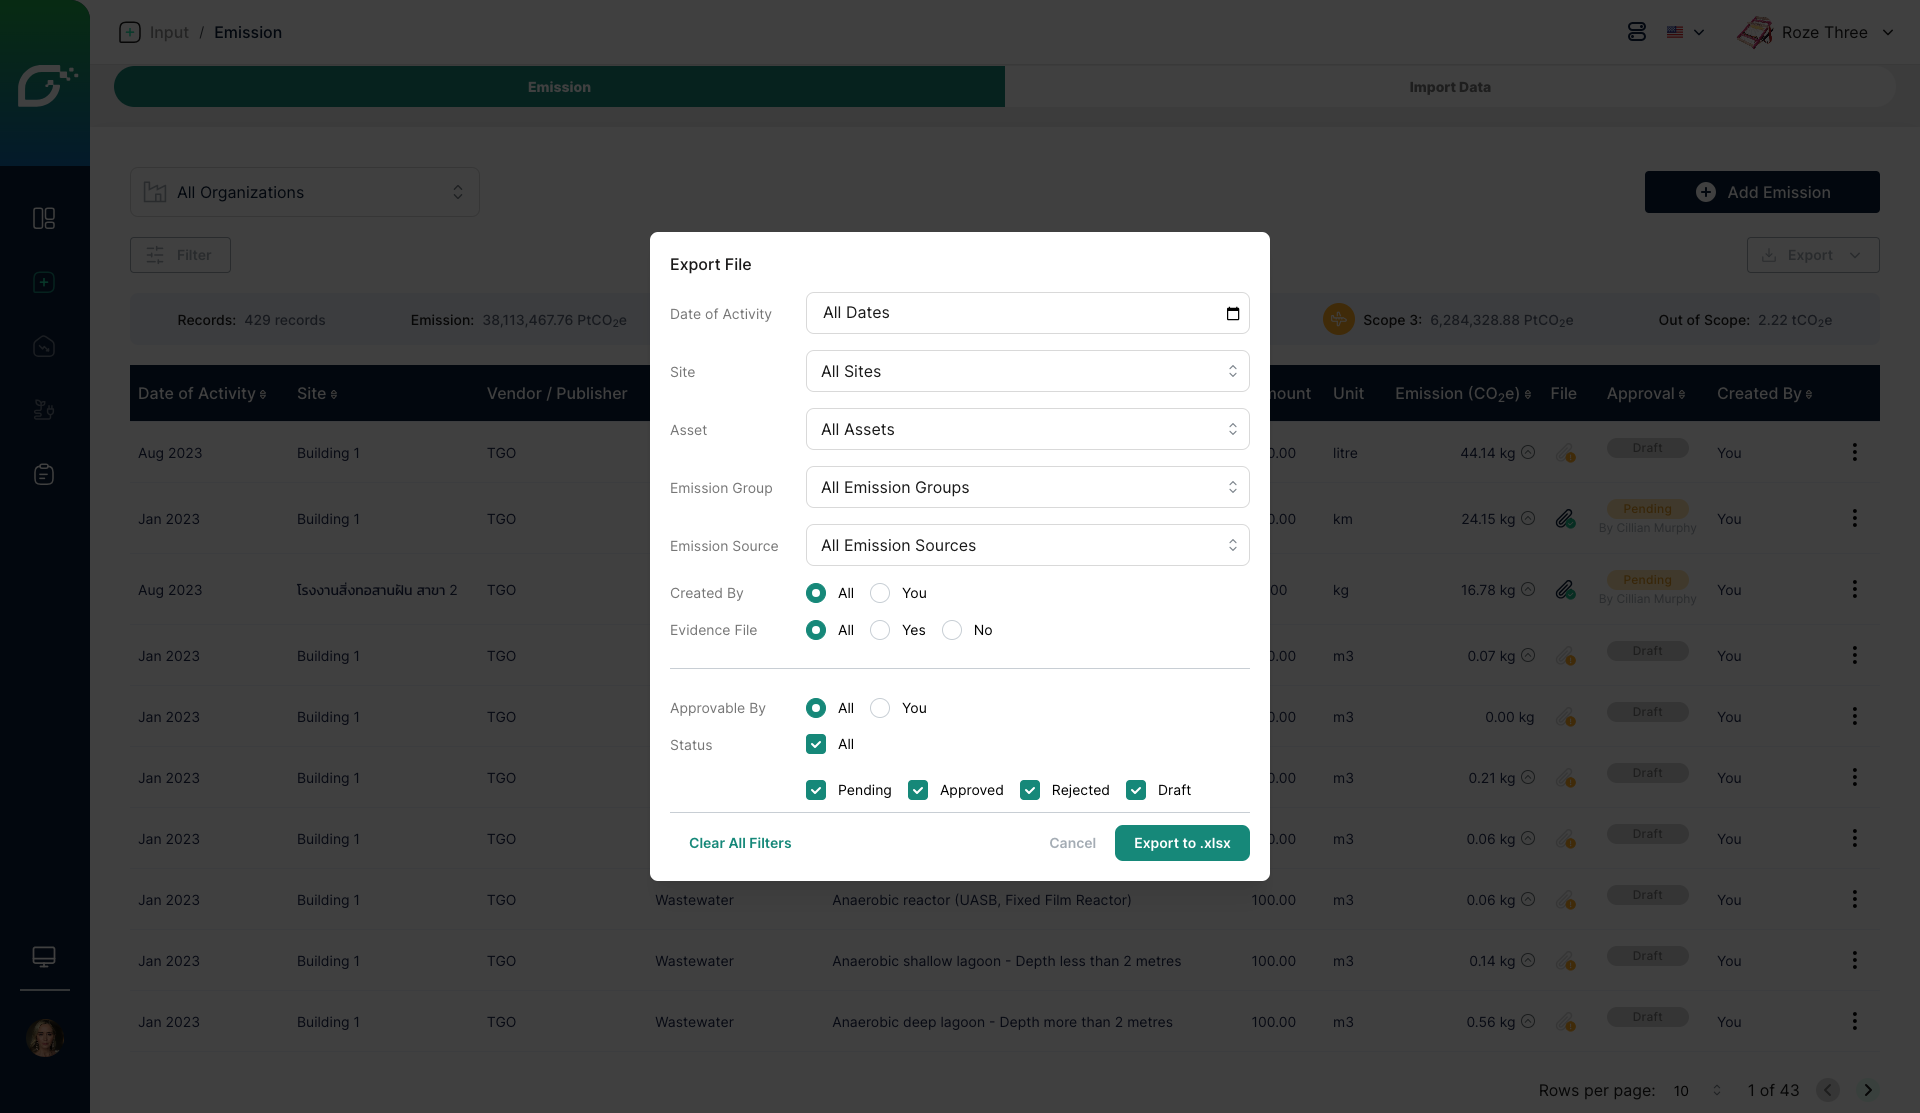
Task: Uncheck the Rejected status checkbox
Action: click(x=1030, y=790)
